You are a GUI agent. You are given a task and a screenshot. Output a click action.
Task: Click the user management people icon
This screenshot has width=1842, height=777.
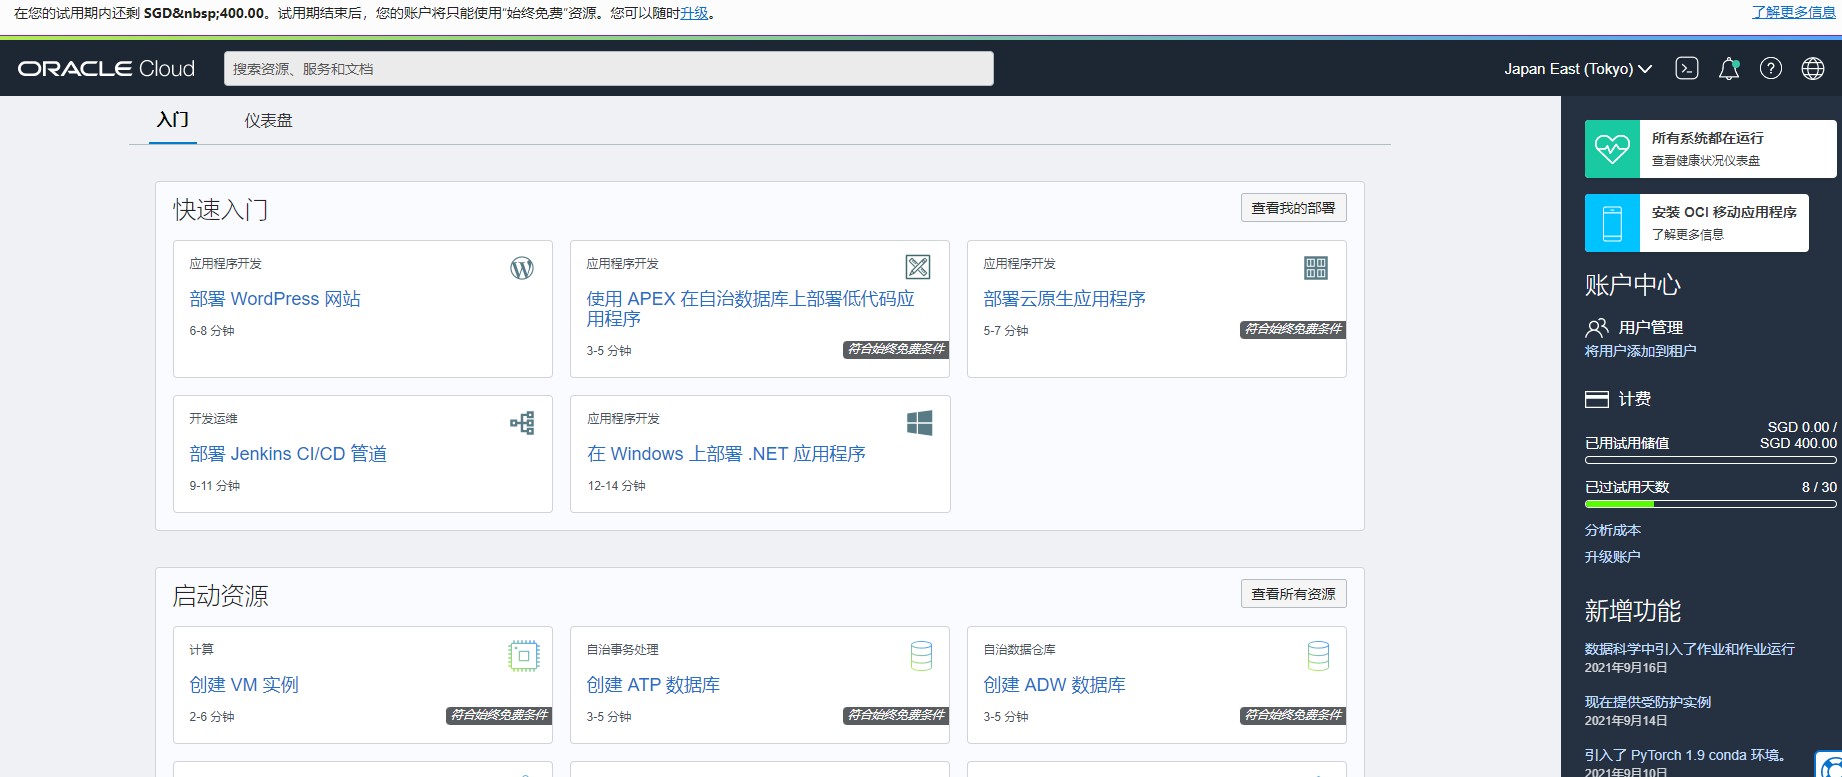pyautogui.click(x=1597, y=328)
